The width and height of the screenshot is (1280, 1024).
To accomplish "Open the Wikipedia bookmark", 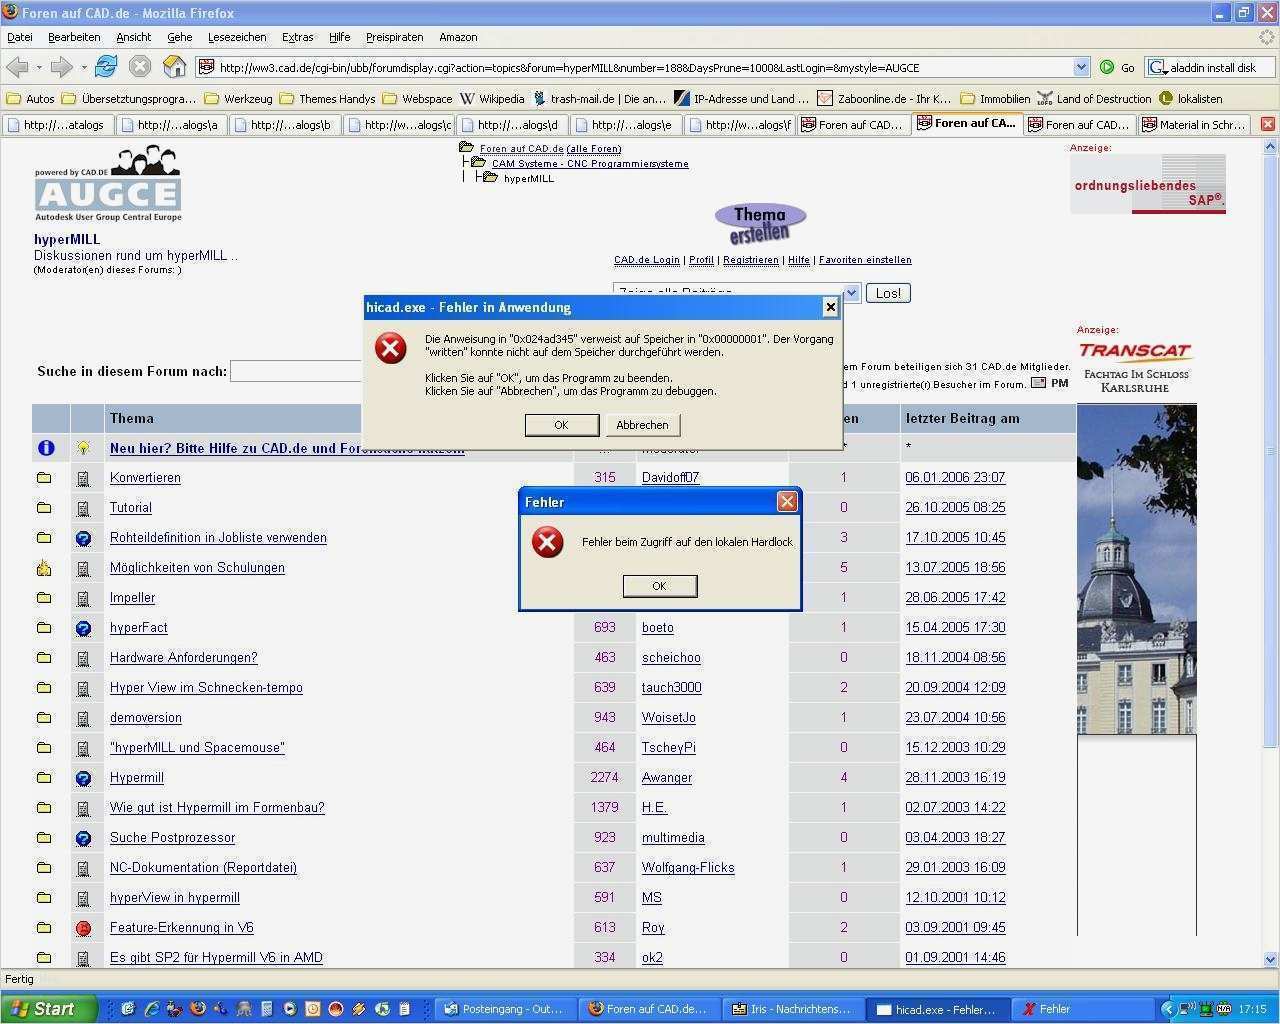I will tap(492, 99).
